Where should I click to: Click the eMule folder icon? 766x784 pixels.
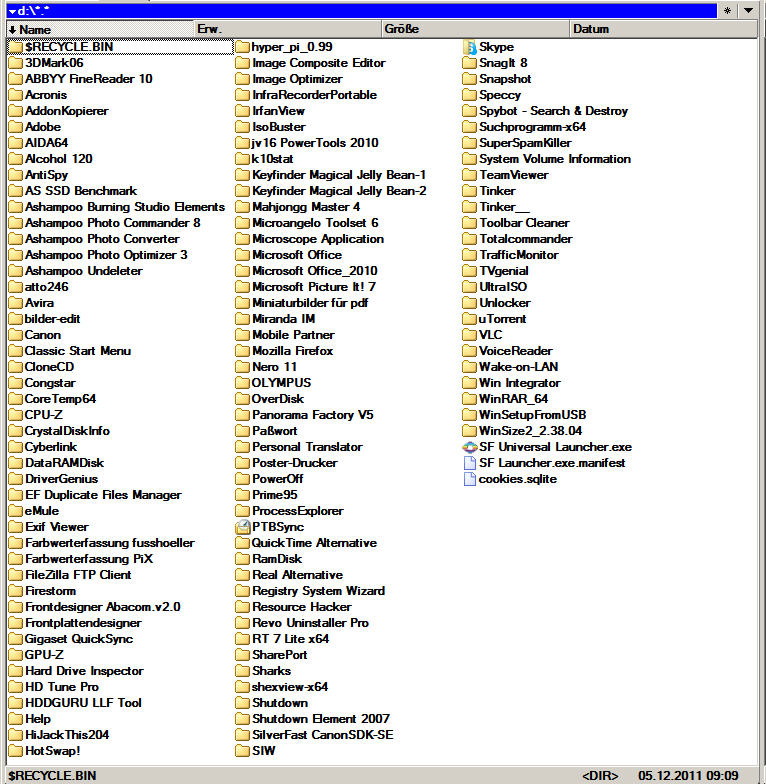(x=16, y=511)
